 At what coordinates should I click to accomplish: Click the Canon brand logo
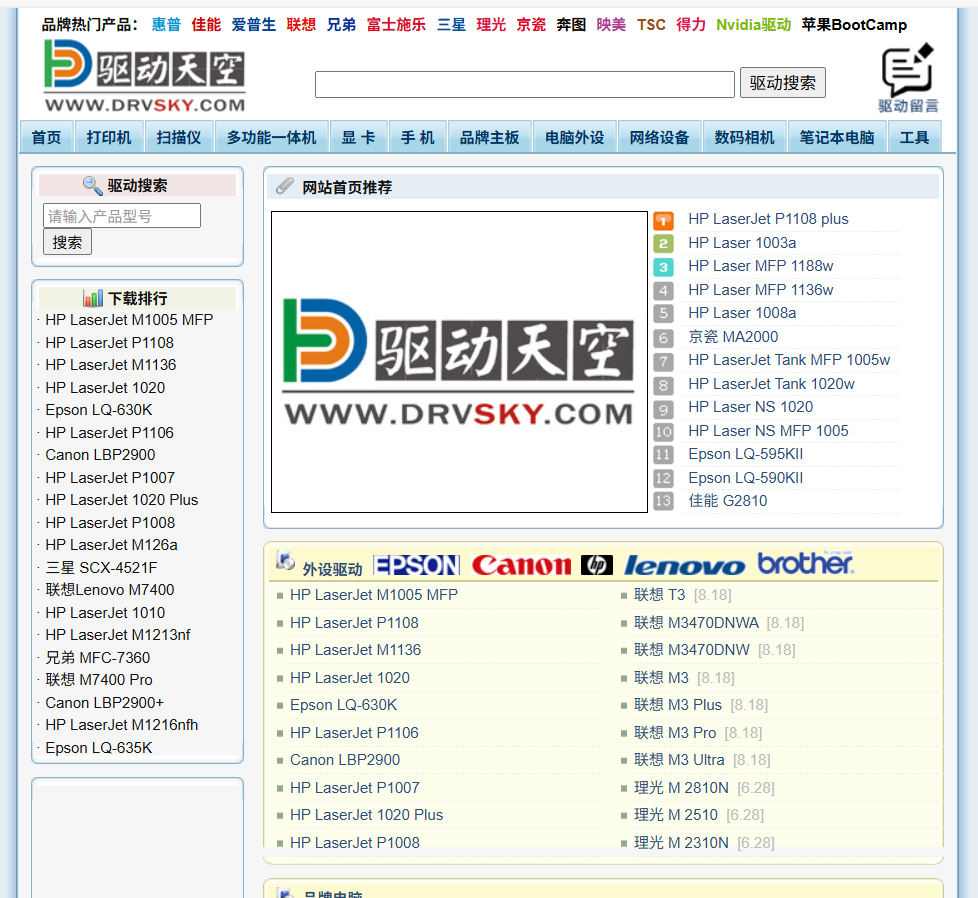[x=521, y=565]
